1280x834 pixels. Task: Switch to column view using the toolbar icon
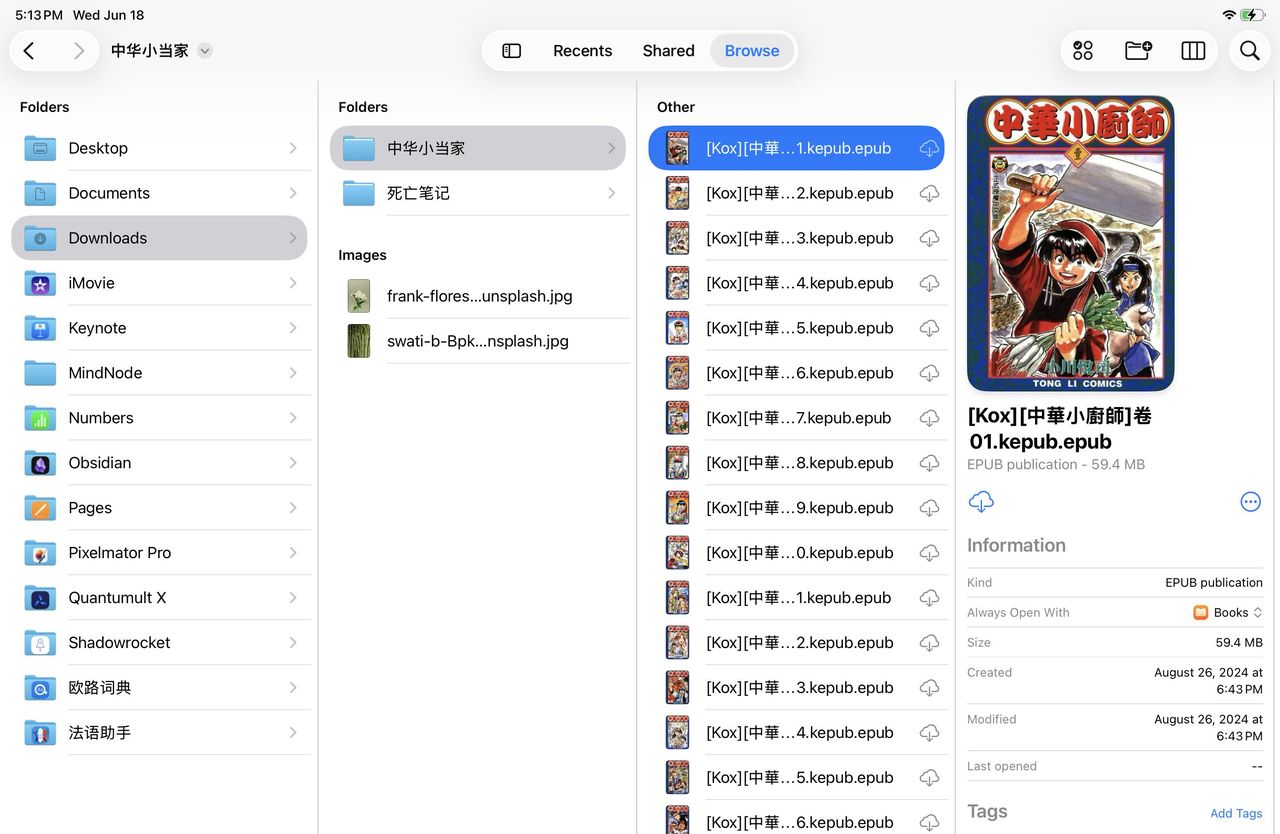pyautogui.click(x=1193, y=49)
